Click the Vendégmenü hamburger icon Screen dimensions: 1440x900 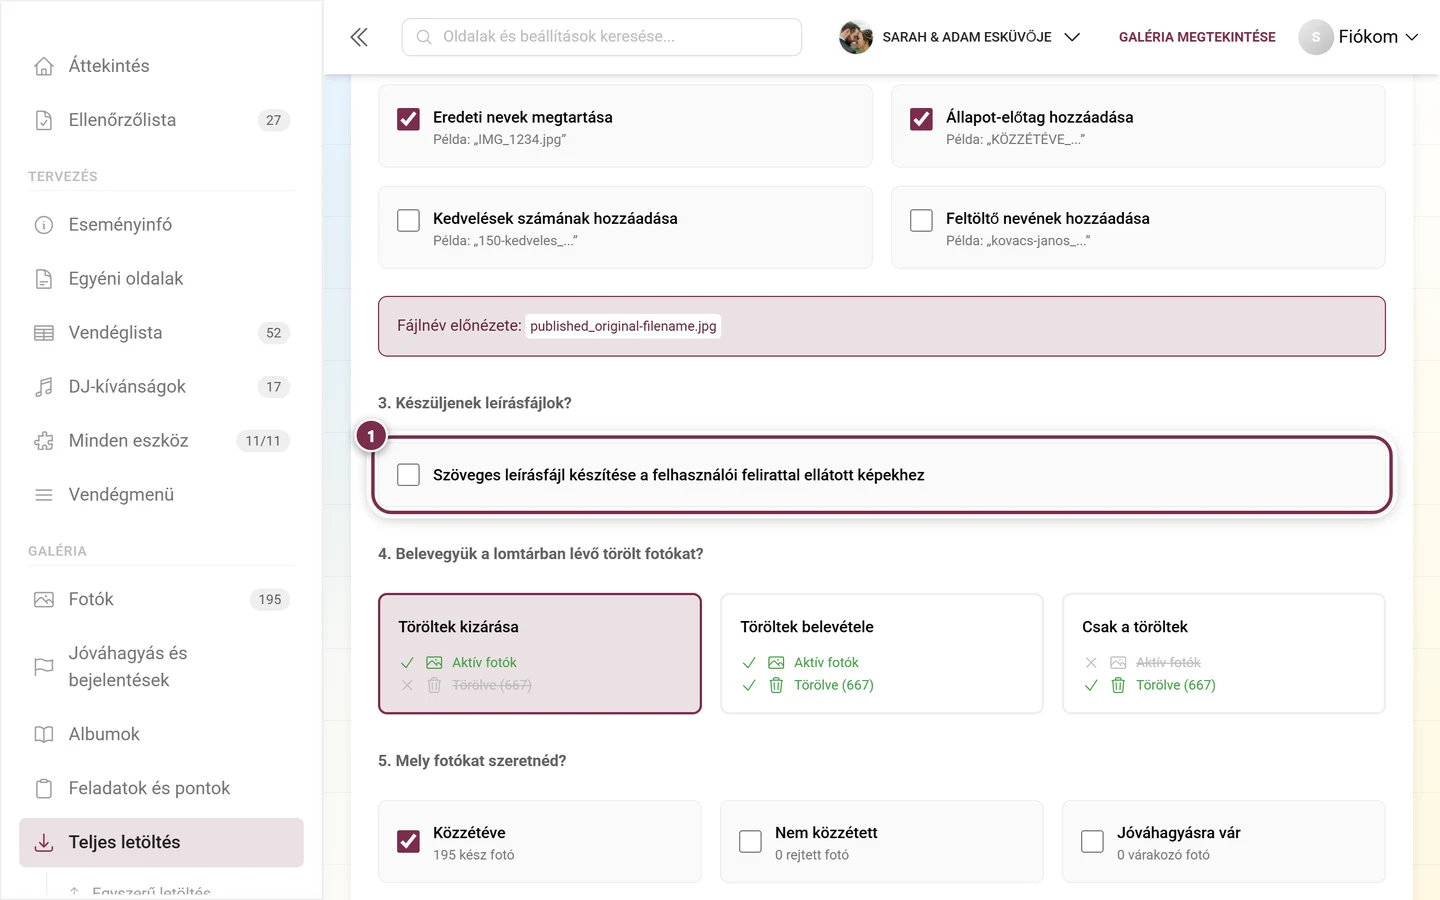pos(44,495)
